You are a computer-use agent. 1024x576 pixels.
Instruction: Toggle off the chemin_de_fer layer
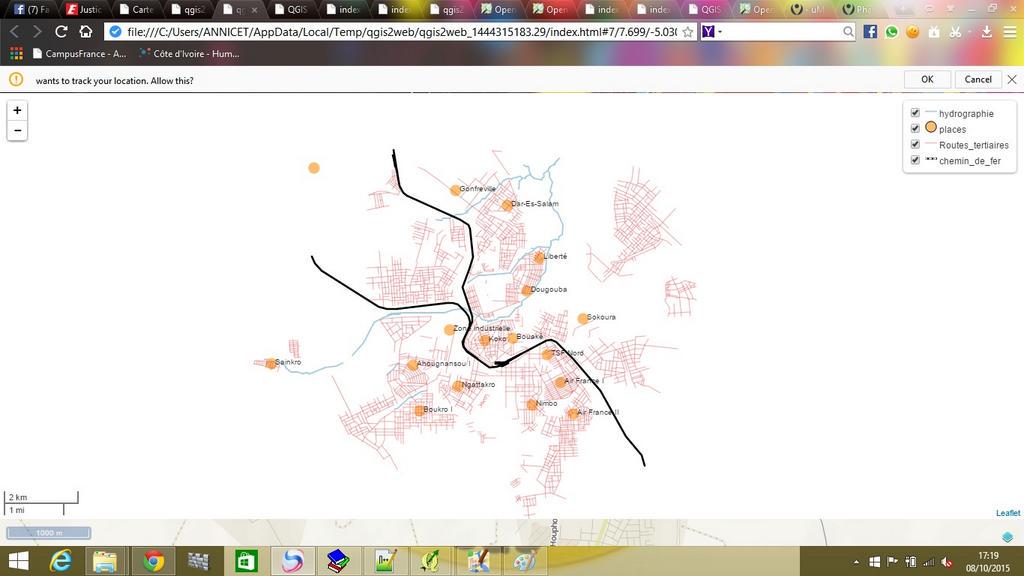click(x=915, y=160)
